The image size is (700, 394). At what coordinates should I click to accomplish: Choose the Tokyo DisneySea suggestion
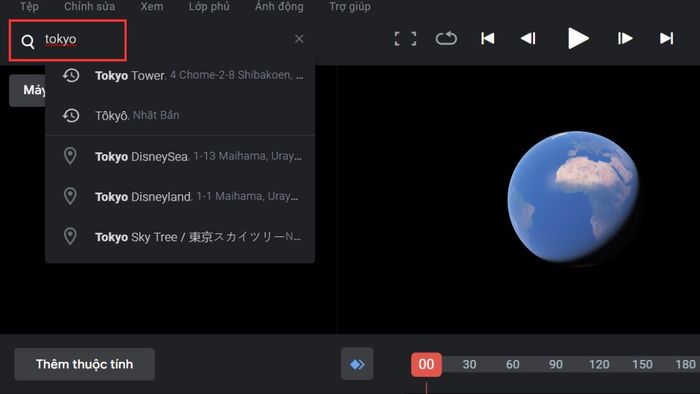point(180,156)
